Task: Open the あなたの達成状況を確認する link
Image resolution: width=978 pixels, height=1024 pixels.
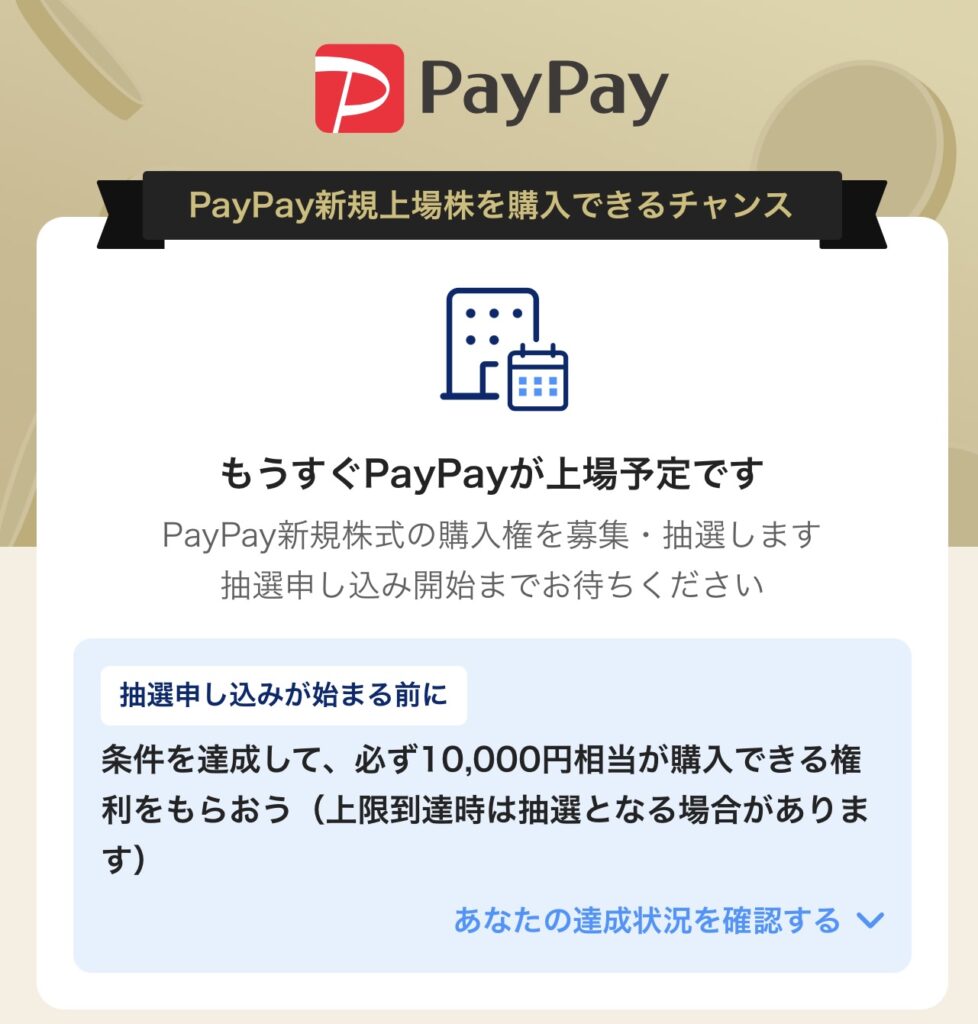Action: (647, 920)
